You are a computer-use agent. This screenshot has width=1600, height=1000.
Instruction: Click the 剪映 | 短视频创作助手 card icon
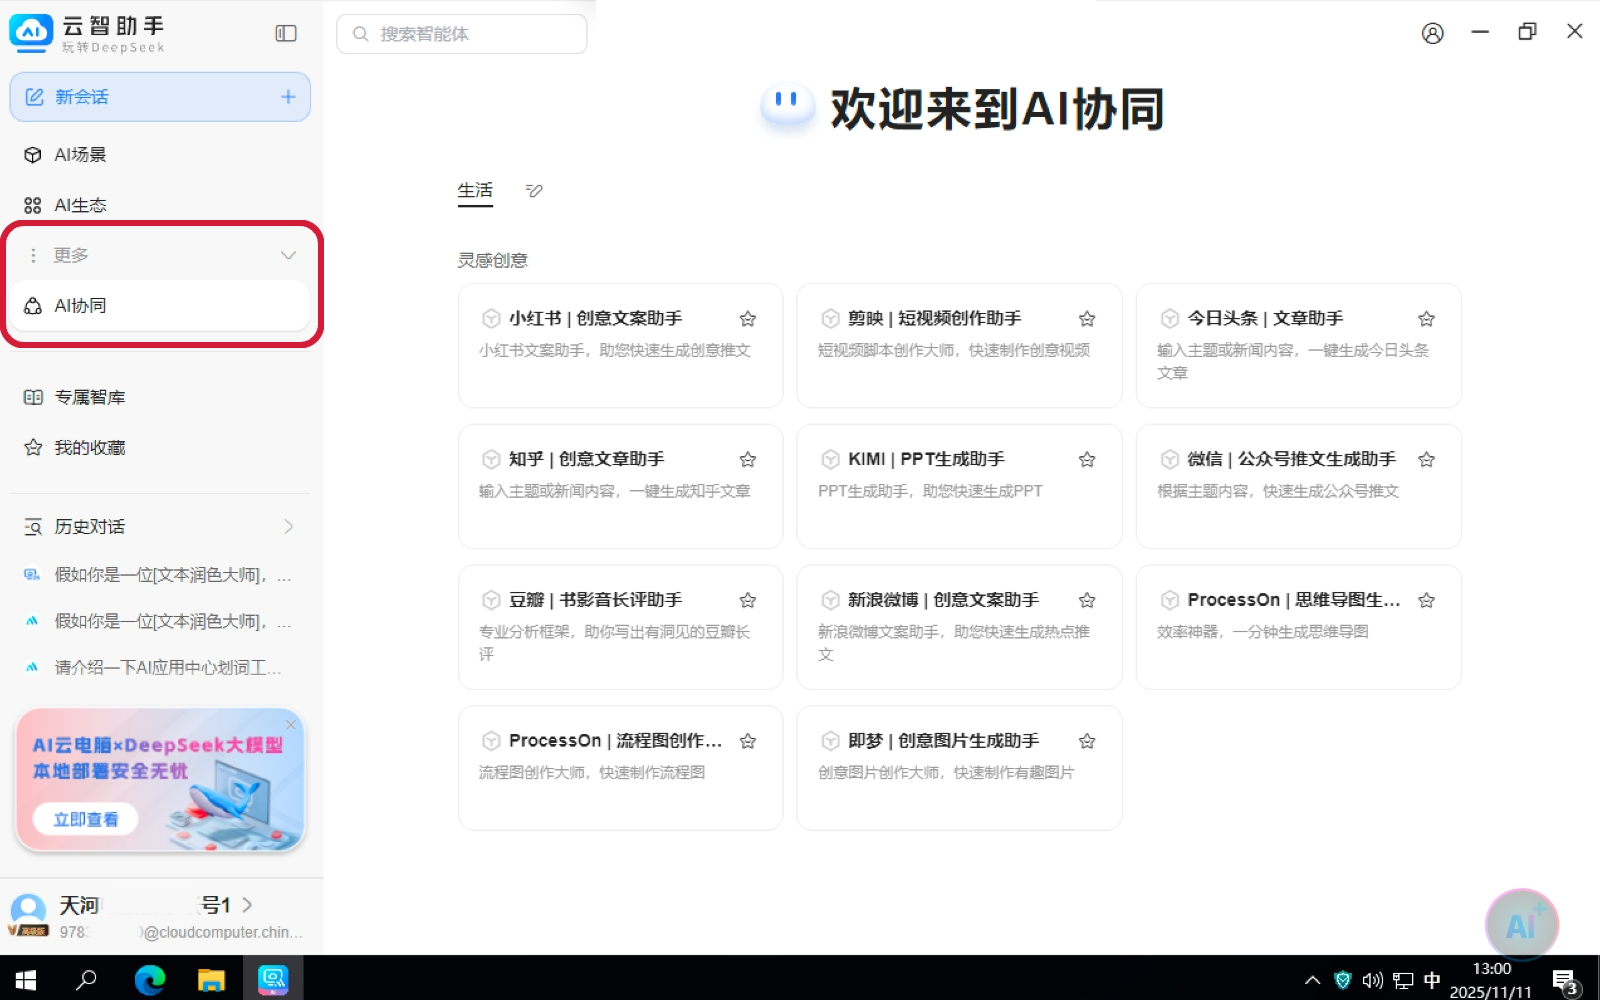[830, 319]
